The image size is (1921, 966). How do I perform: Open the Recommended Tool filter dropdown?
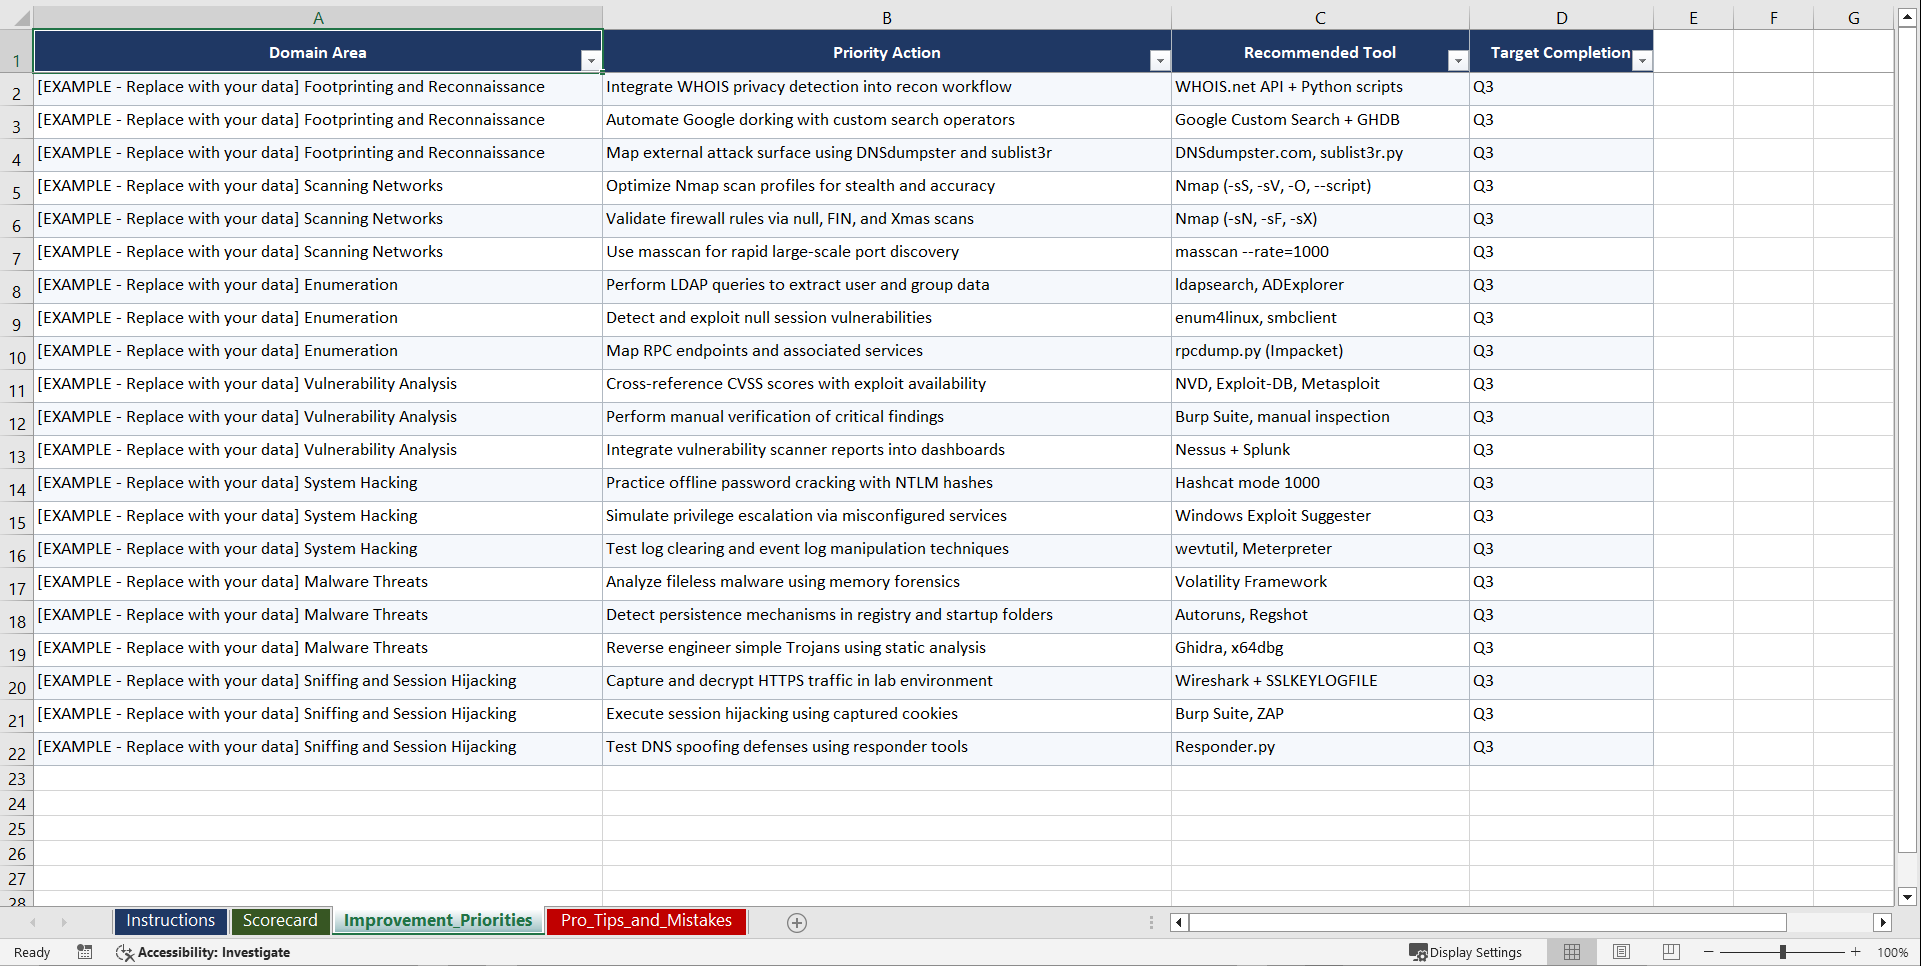click(x=1457, y=60)
